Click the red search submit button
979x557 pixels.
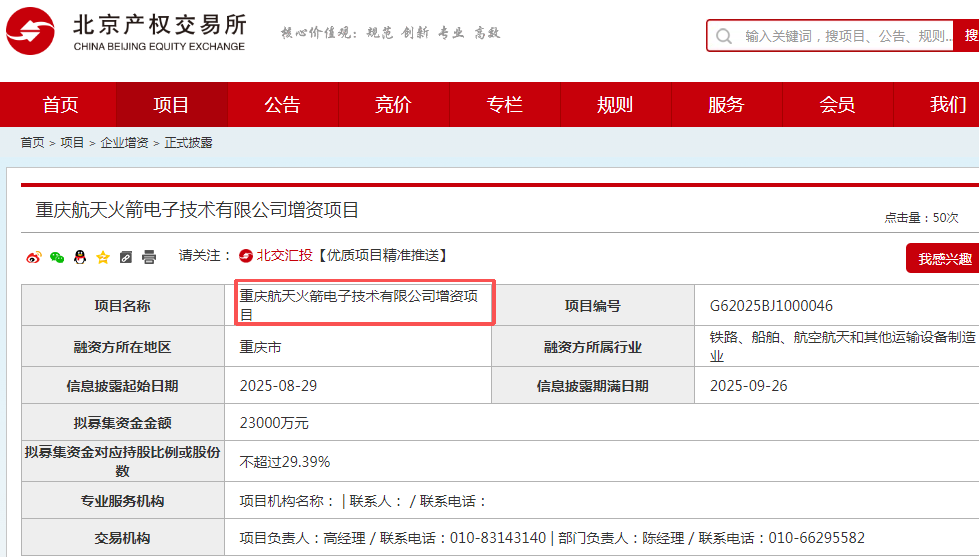coord(967,36)
